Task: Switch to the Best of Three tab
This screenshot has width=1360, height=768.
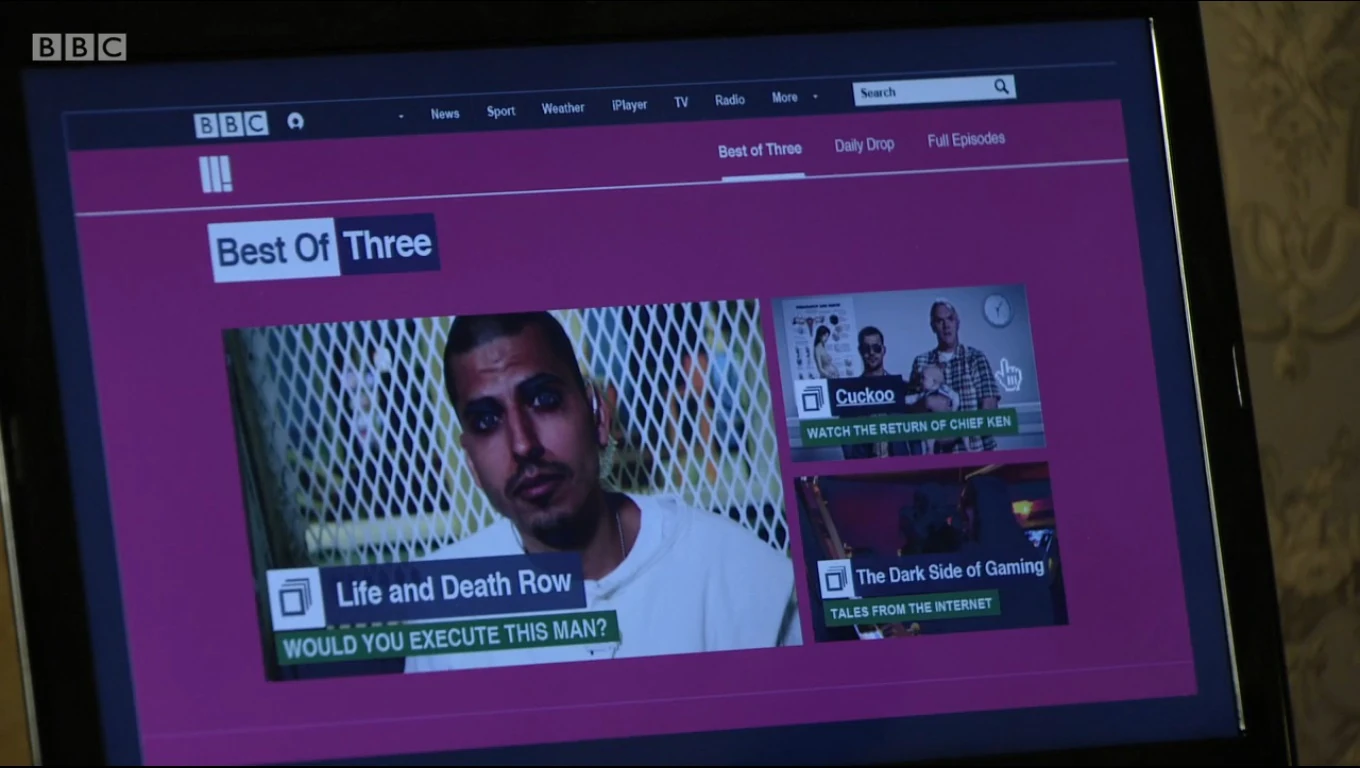Action: tap(760, 150)
